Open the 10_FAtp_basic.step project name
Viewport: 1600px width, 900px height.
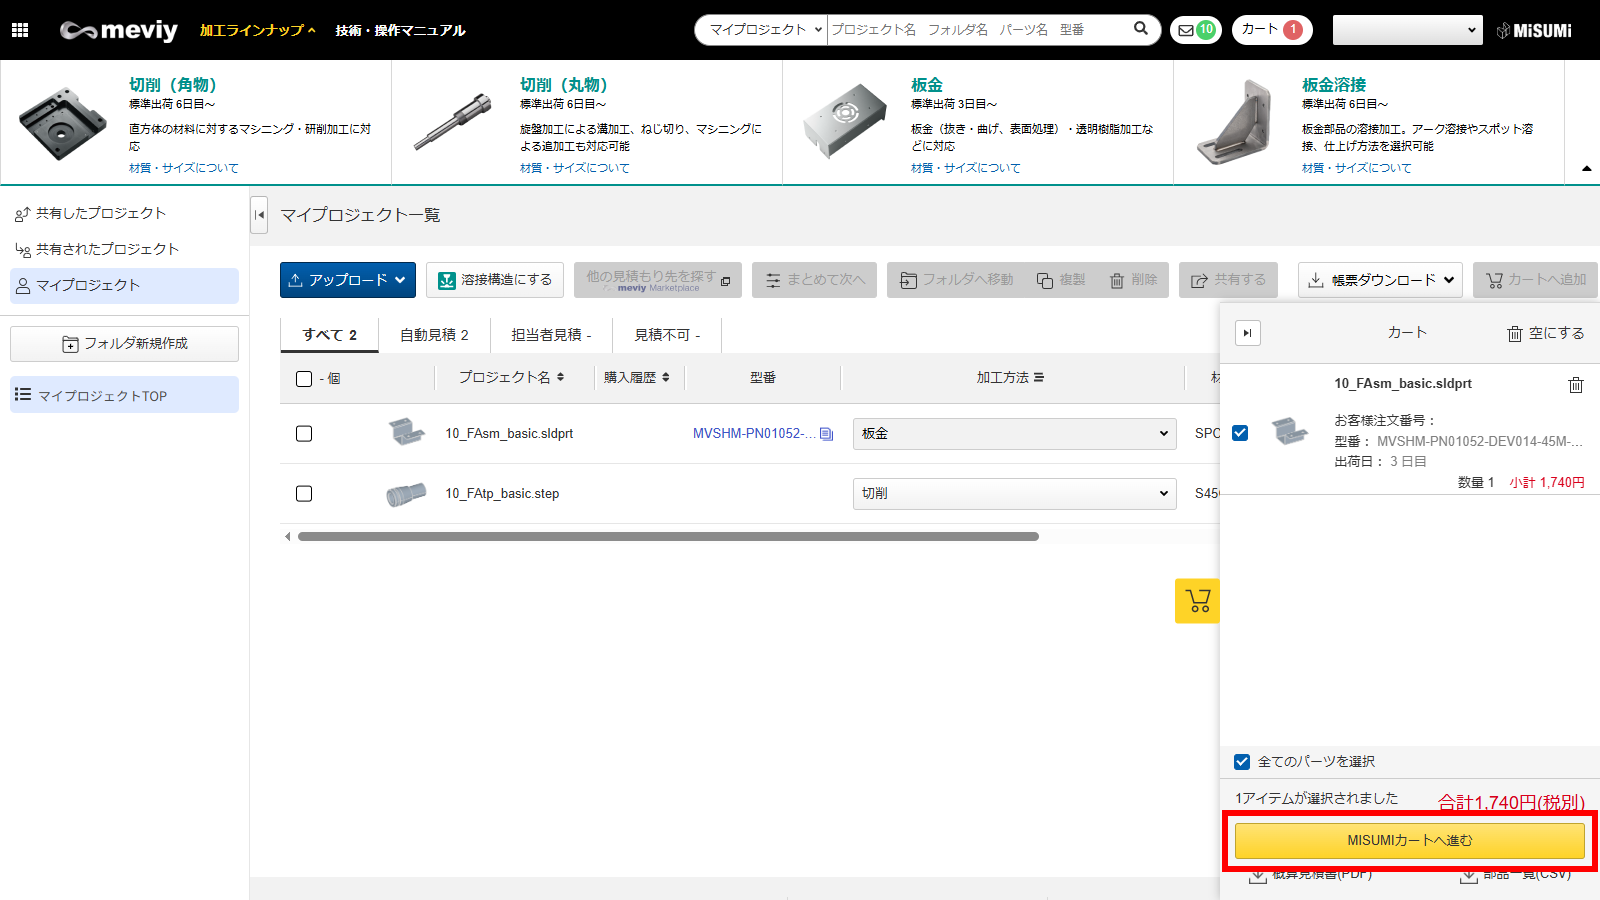point(502,494)
